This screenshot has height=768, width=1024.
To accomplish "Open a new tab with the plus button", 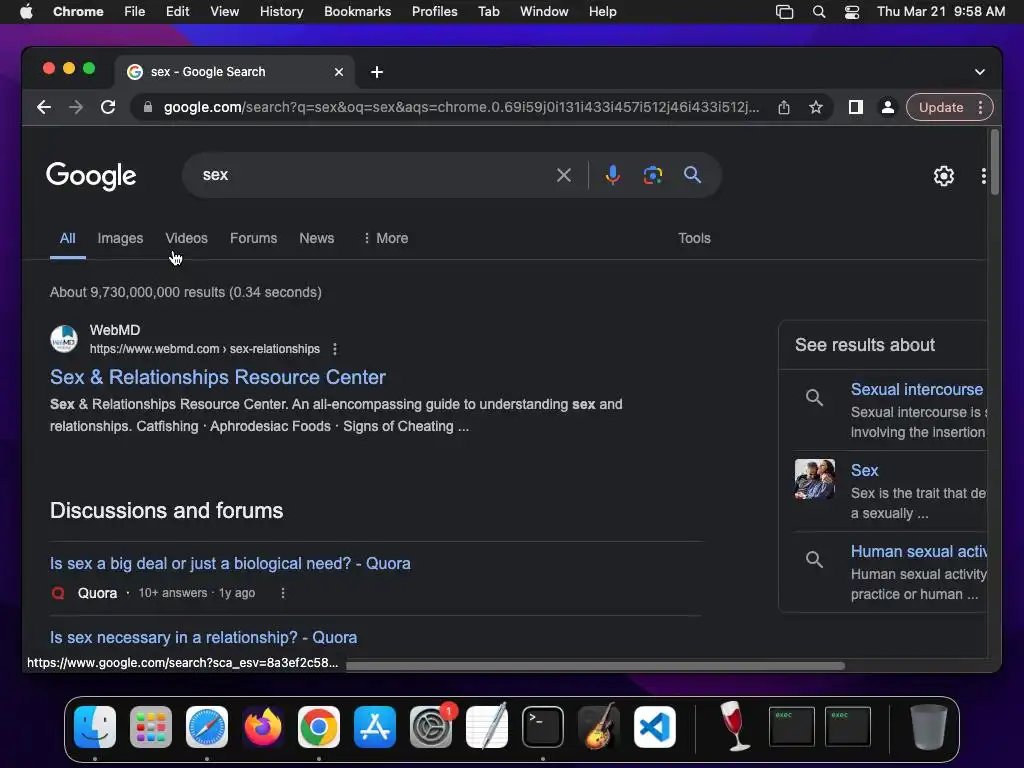I will [x=377, y=72].
